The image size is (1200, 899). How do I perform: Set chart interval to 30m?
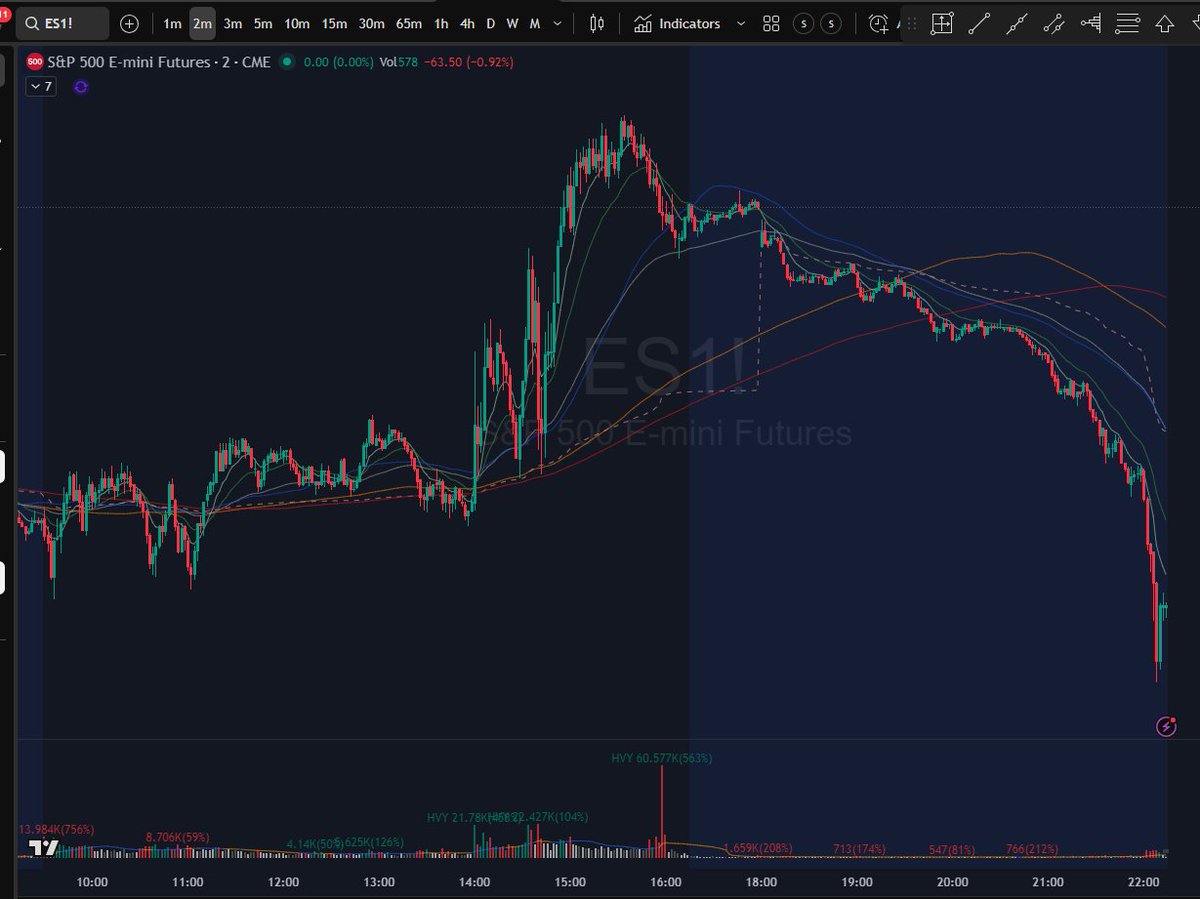(371, 23)
